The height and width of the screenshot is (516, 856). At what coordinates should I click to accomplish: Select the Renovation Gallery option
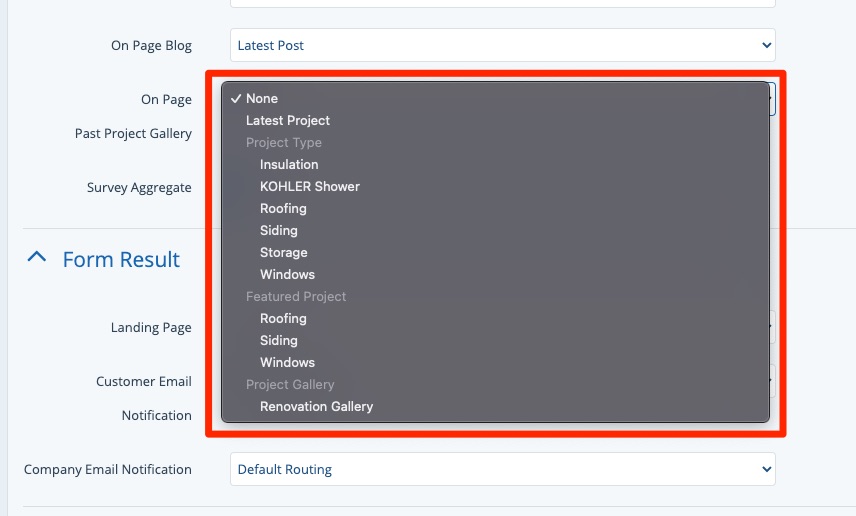[316, 406]
